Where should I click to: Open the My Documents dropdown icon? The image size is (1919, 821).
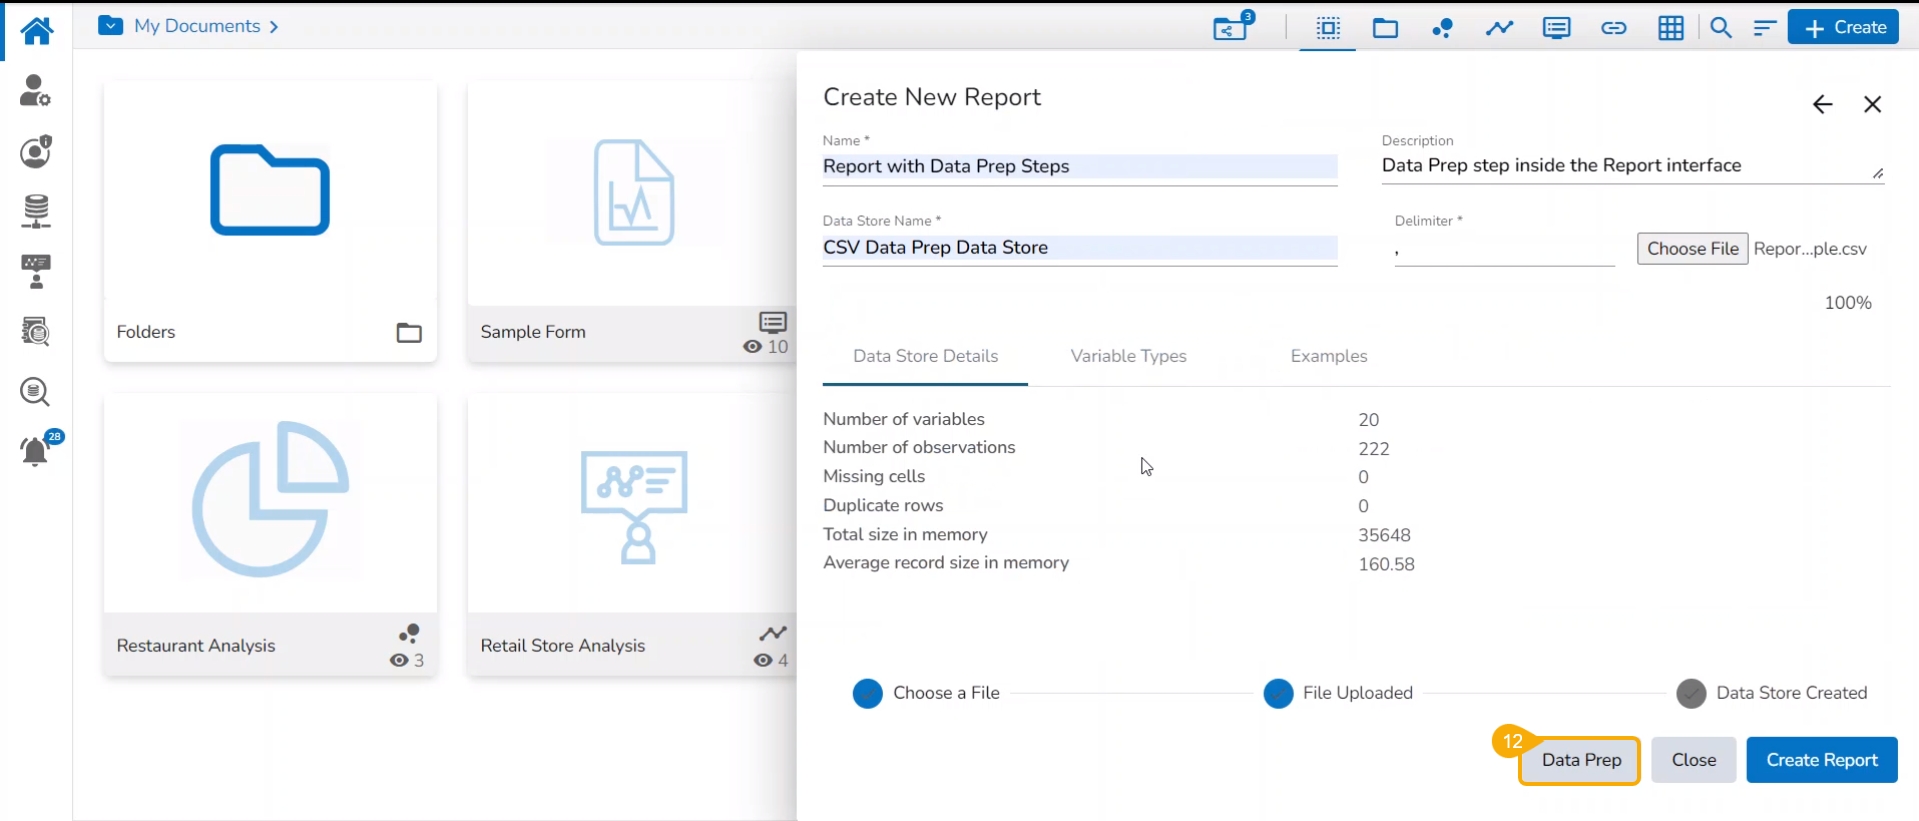click(111, 26)
